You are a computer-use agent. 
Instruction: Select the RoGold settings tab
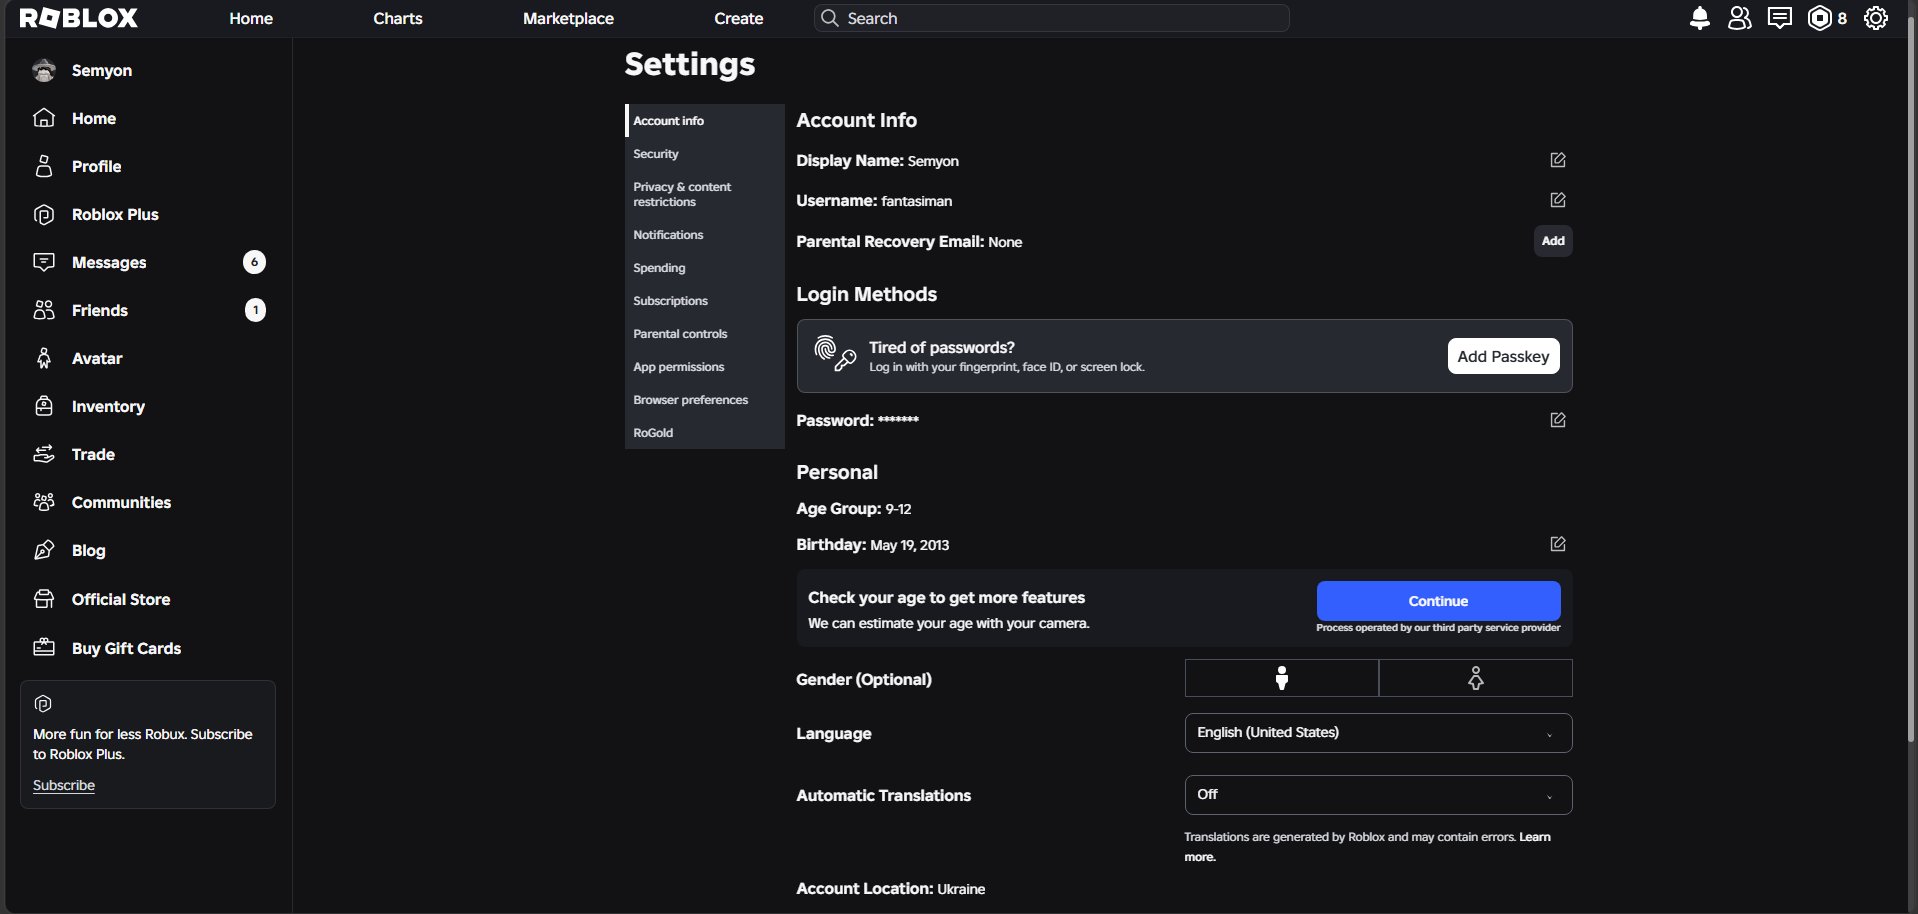pyautogui.click(x=705, y=433)
